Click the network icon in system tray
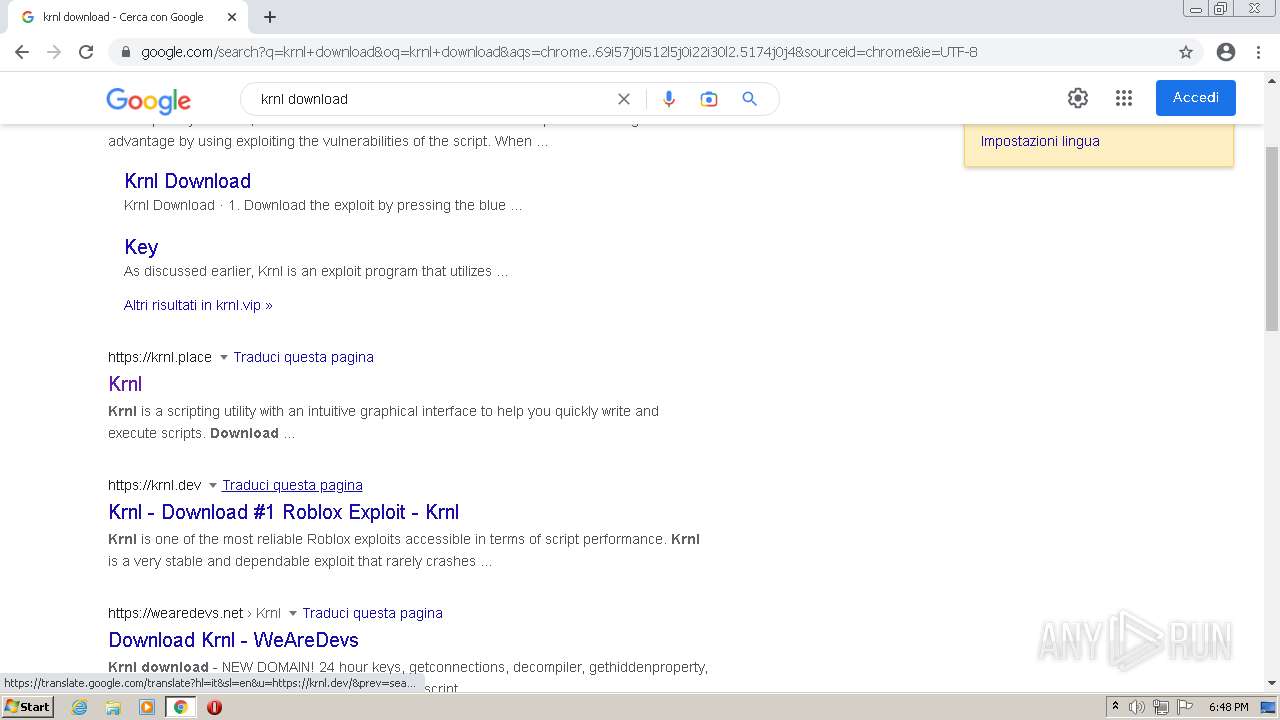 tap(1161, 707)
